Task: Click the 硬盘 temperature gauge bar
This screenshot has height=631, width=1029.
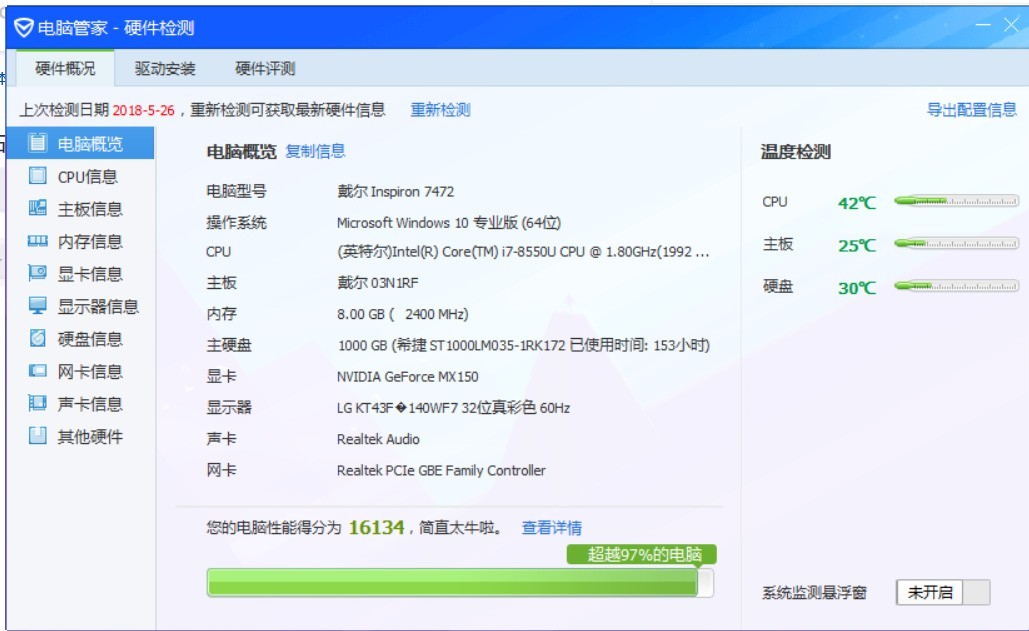Action: [x=956, y=286]
